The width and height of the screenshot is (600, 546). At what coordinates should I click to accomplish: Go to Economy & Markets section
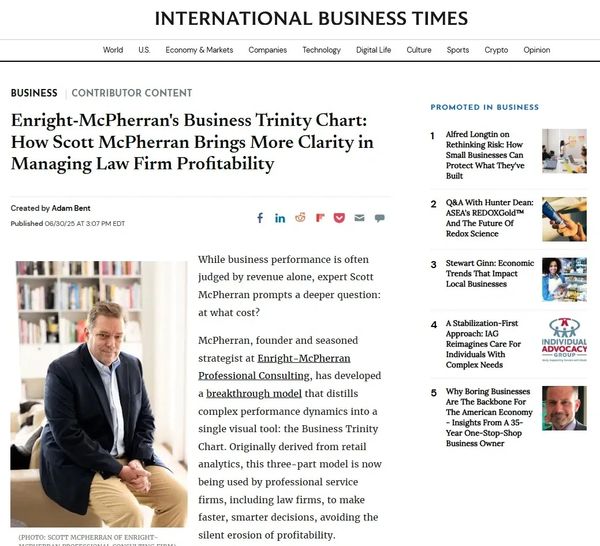pyautogui.click(x=199, y=50)
